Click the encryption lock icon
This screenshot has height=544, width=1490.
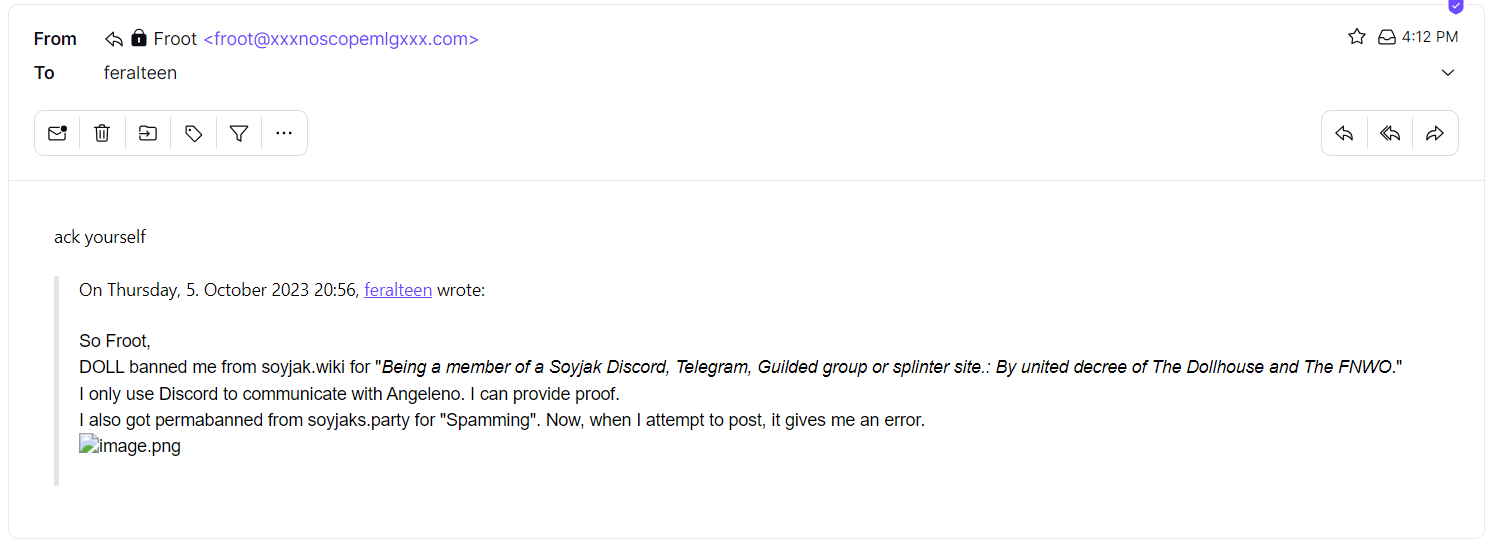click(x=139, y=39)
